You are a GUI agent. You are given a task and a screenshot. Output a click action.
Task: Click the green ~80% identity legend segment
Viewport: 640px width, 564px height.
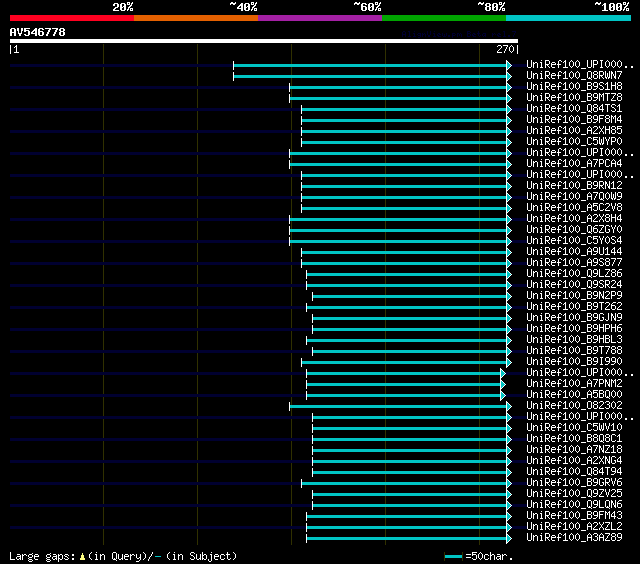pos(444,18)
